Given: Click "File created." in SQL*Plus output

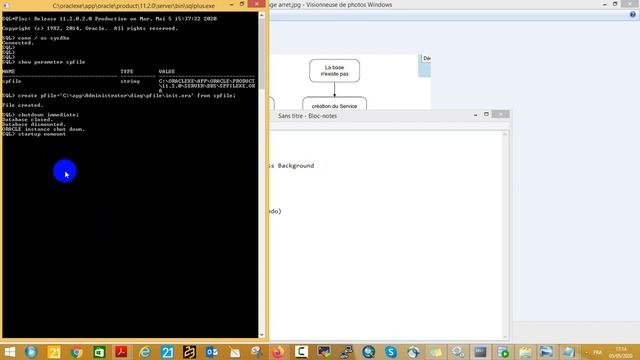Looking at the screenshot, I should click(23, 105).
